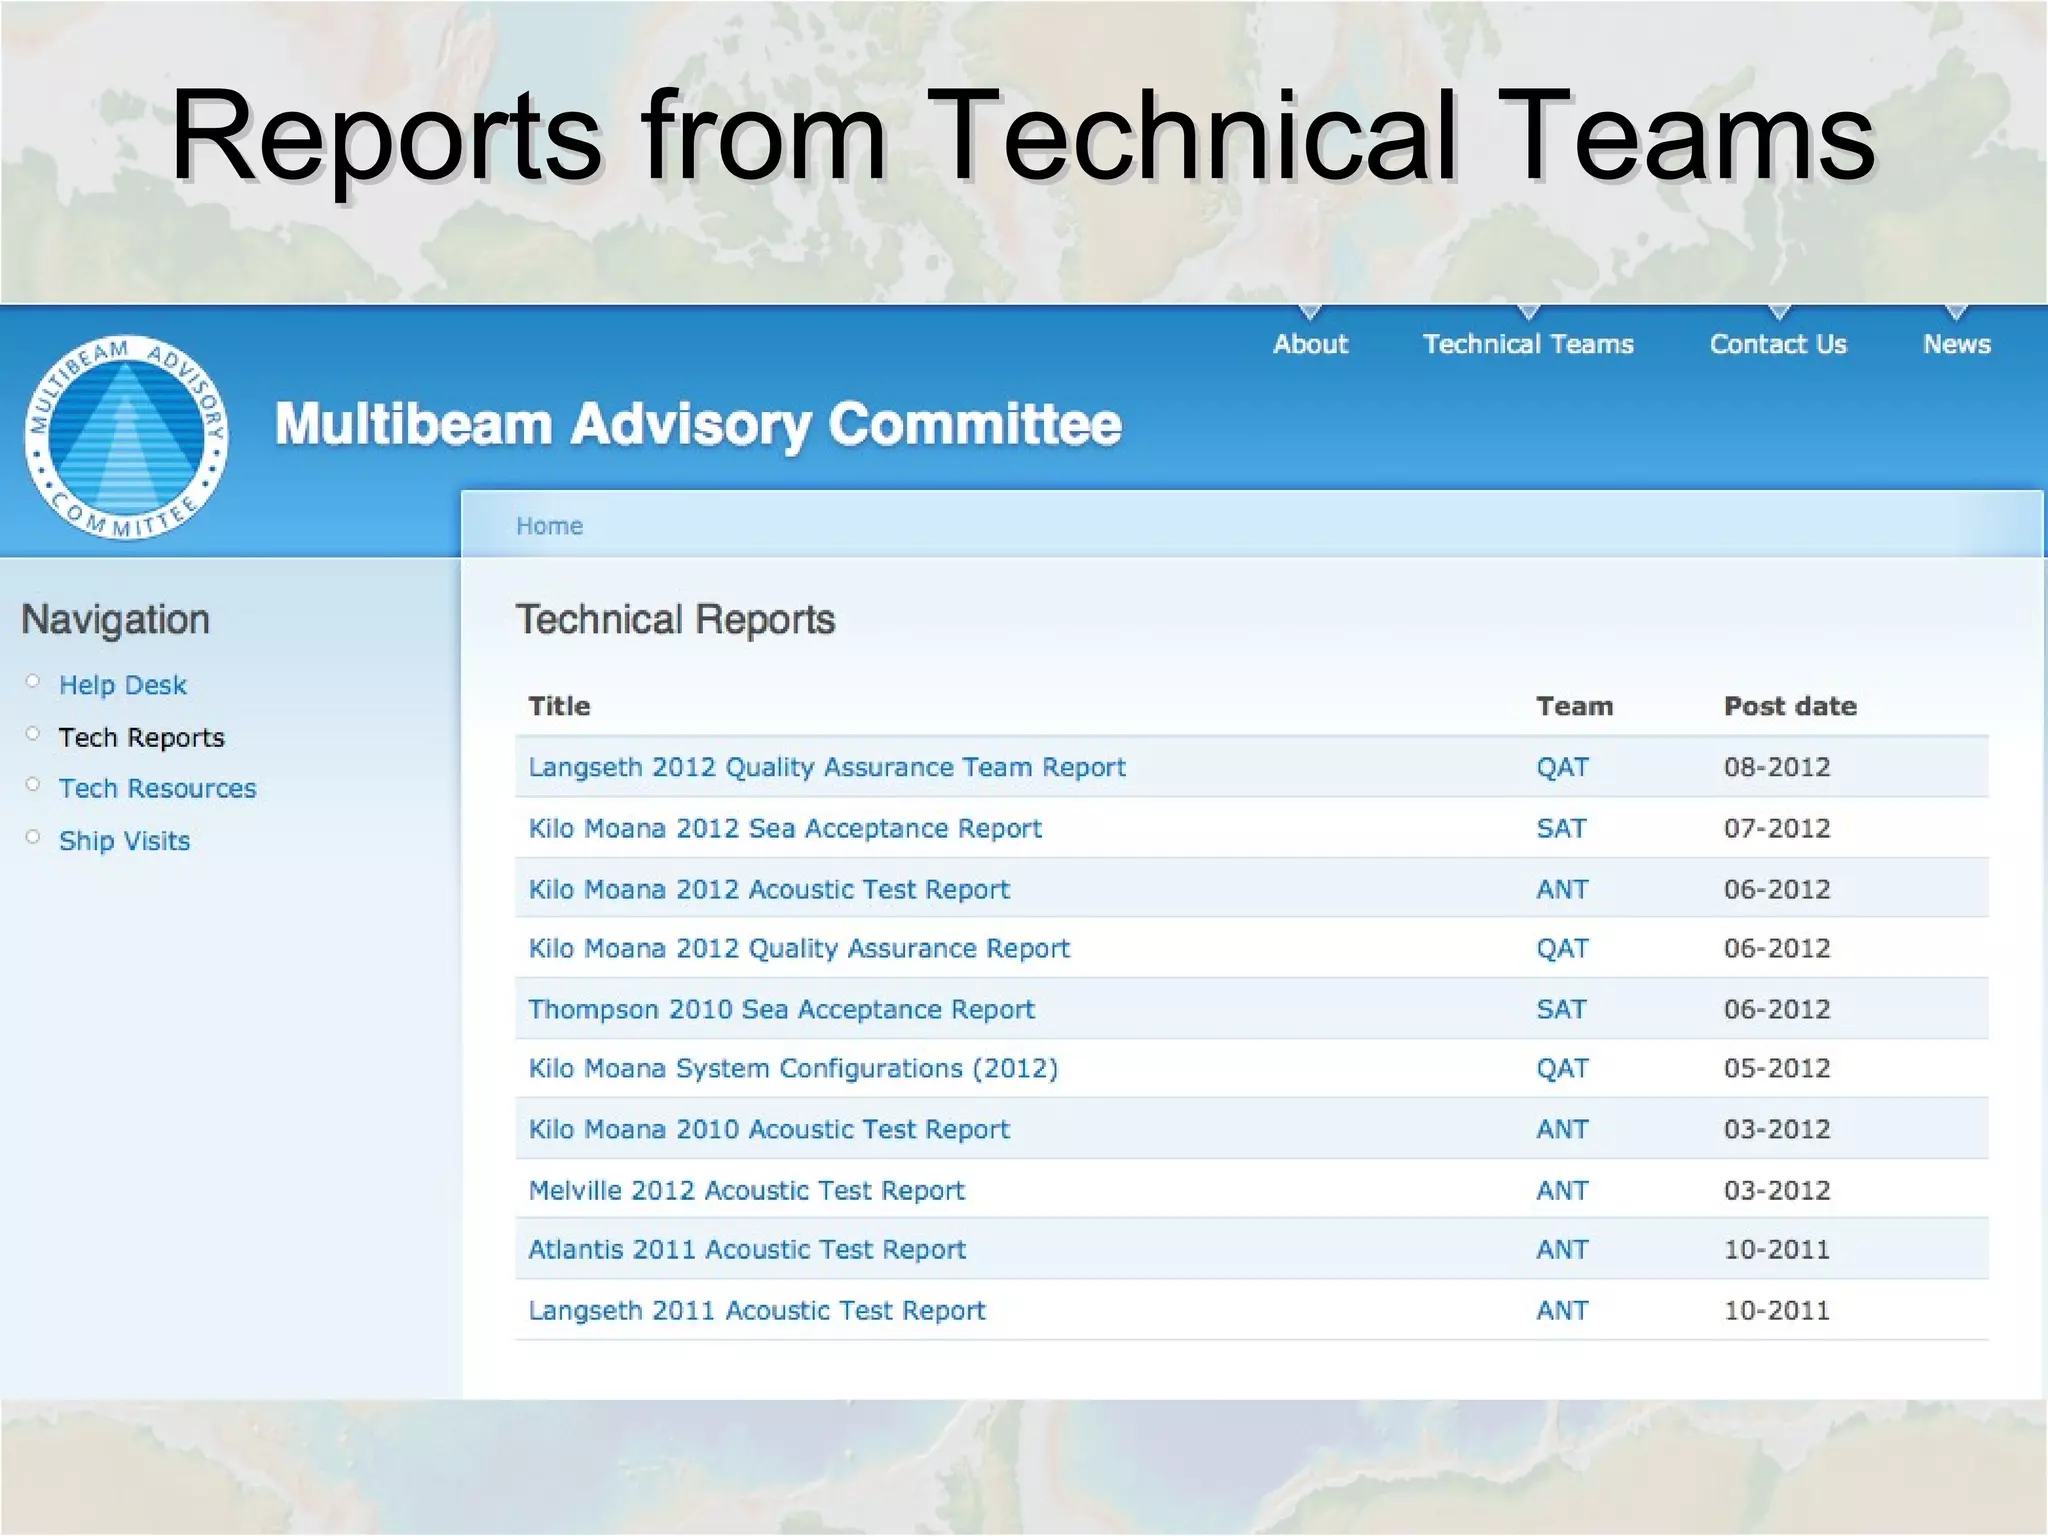The height and width of the screenshot is (1536, 2048).
Task: Sort the table by the Title column header
Action: pos(559,706)
